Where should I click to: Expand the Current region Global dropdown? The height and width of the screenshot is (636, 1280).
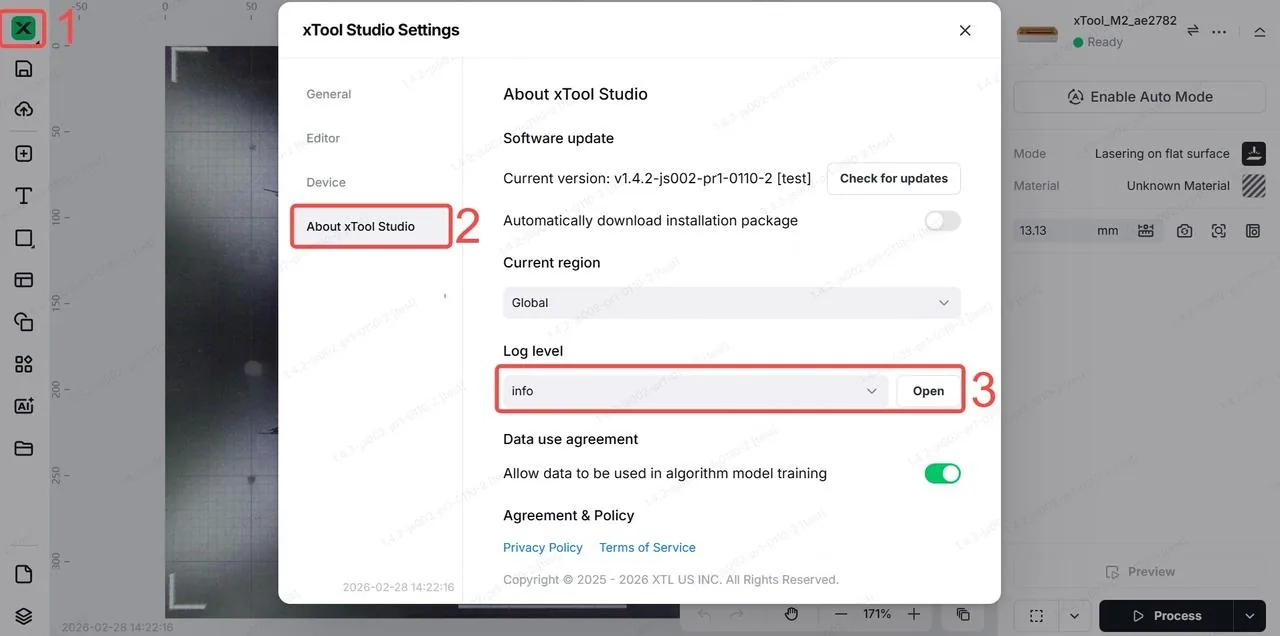[x=732, y=303]
